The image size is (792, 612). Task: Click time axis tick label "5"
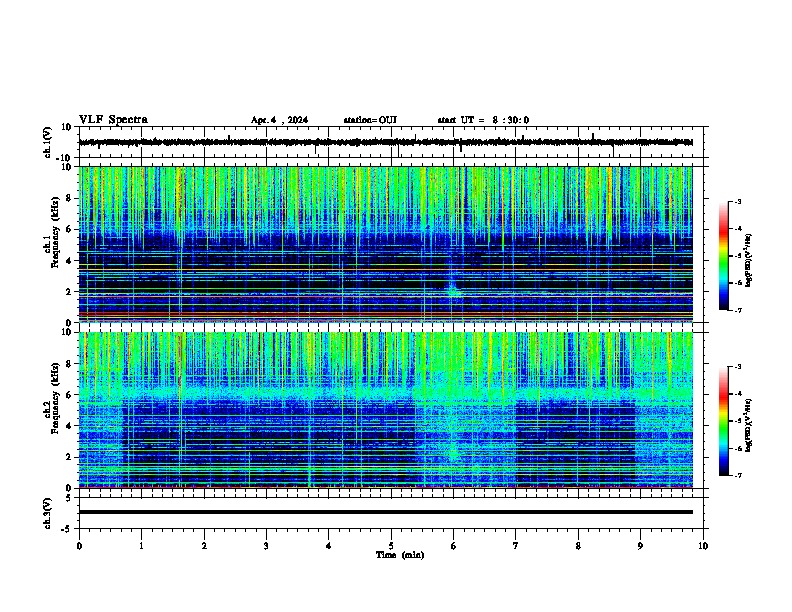click(x=391, y=546)
